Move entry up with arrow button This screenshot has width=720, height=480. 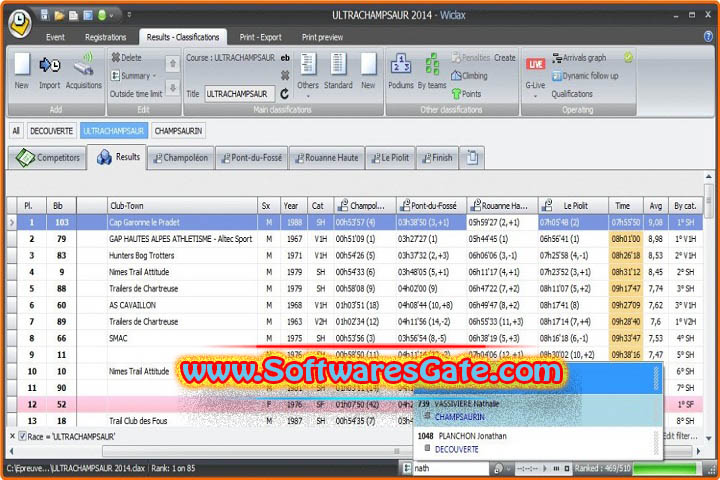173,63
